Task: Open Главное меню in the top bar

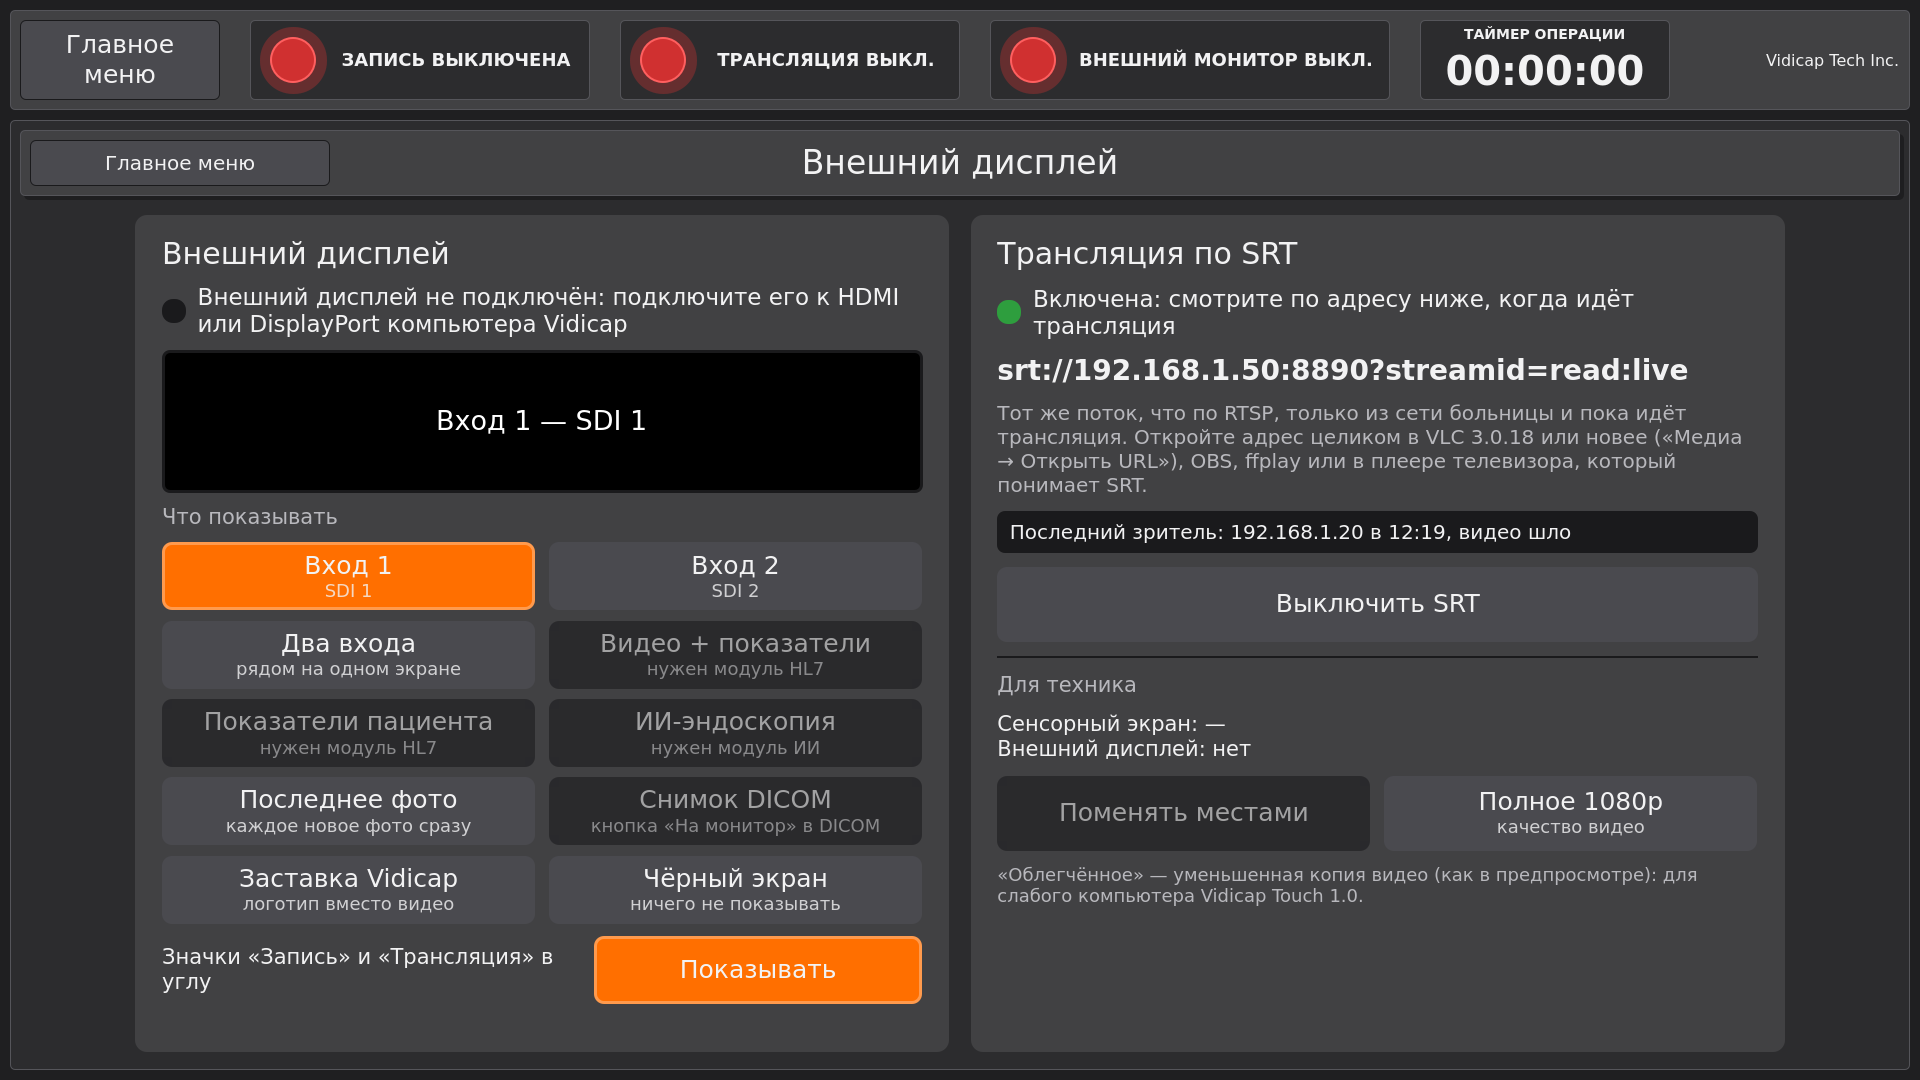Action: point(120,60)
